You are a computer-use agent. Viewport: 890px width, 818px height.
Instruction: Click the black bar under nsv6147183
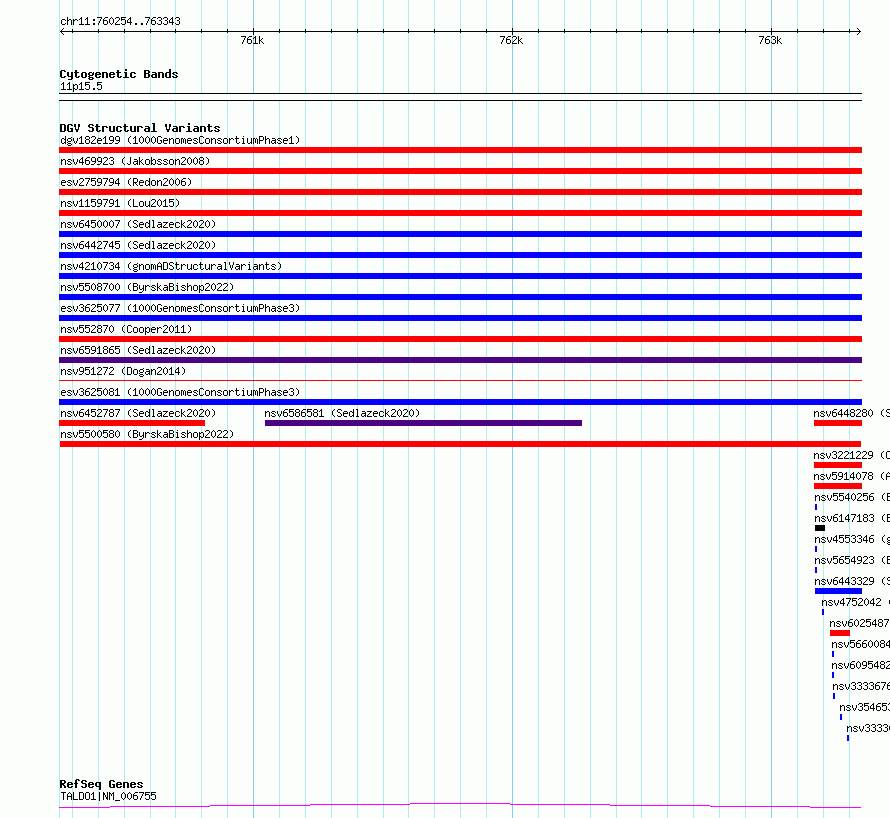pyautogui.click(x=820, y=528)
